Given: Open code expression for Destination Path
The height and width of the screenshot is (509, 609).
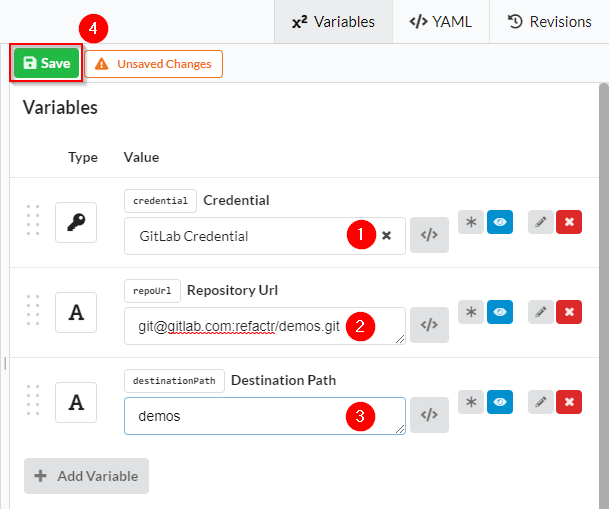Looking at the screenshot, I should tap(429, 415).
